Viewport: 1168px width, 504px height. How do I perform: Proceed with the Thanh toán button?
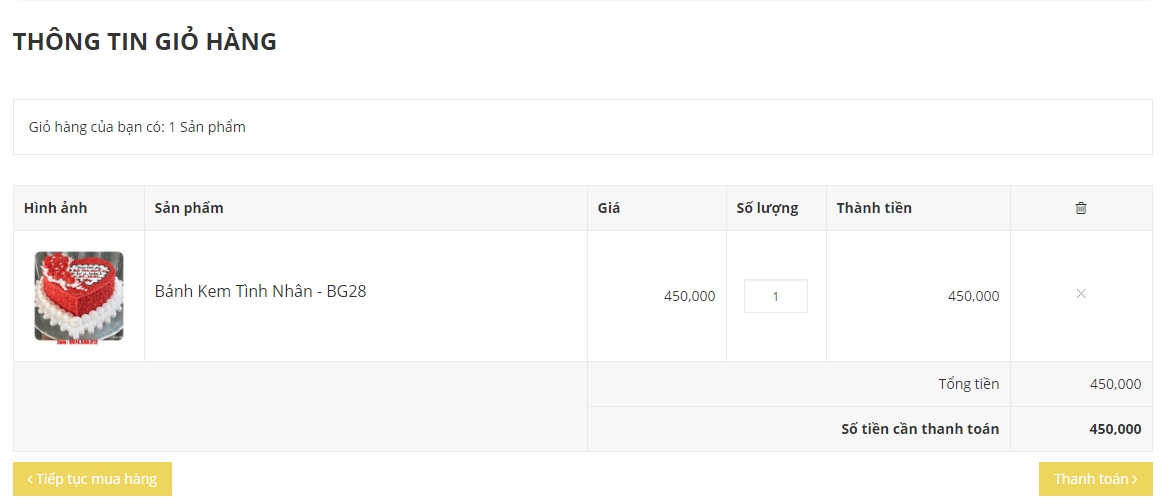click(1095, 479)
